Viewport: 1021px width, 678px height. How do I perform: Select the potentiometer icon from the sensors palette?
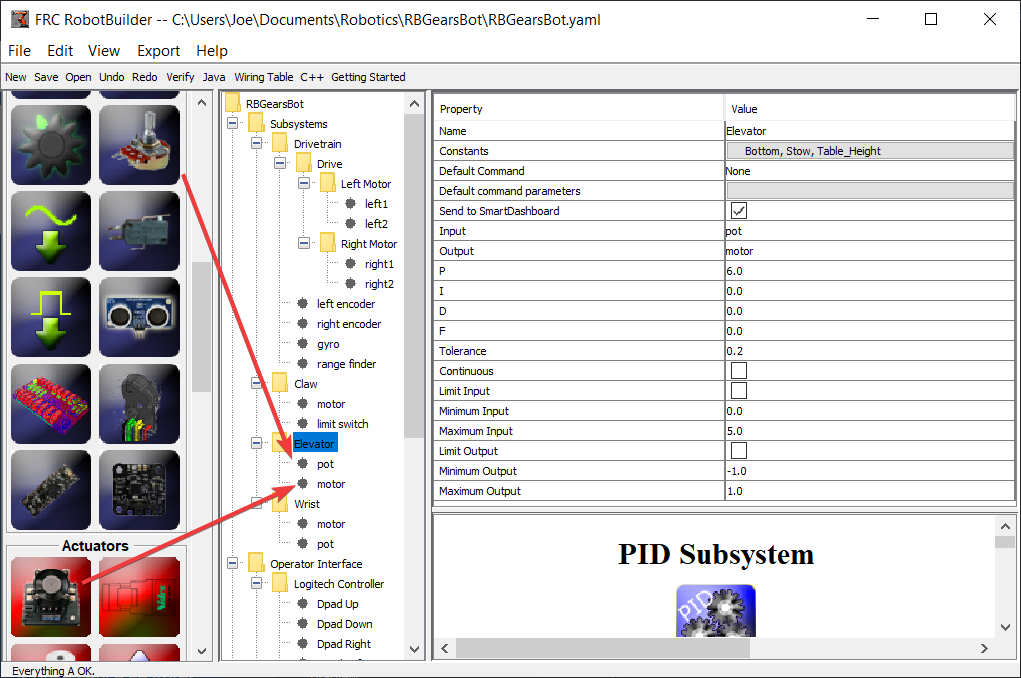tap(139, 144)
